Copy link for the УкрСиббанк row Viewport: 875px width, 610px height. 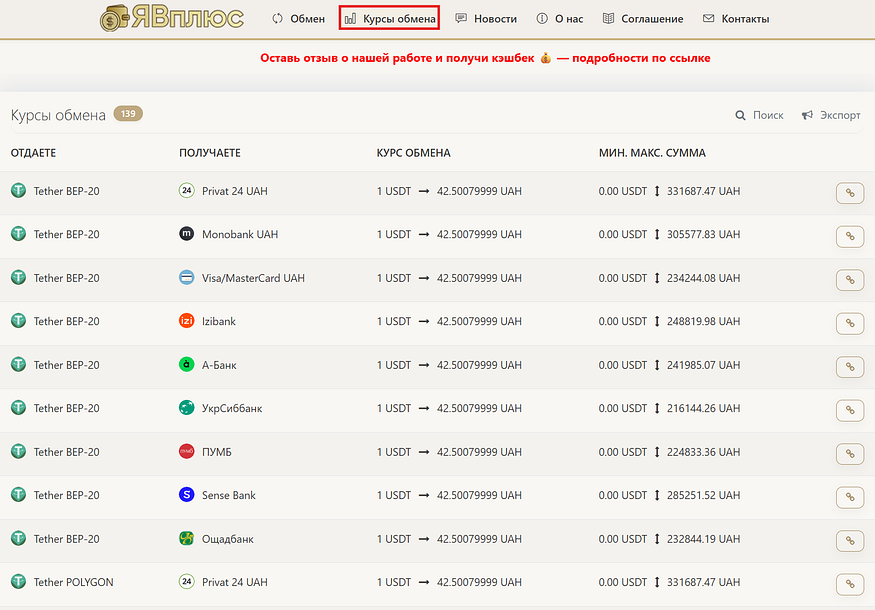point(850,411)
